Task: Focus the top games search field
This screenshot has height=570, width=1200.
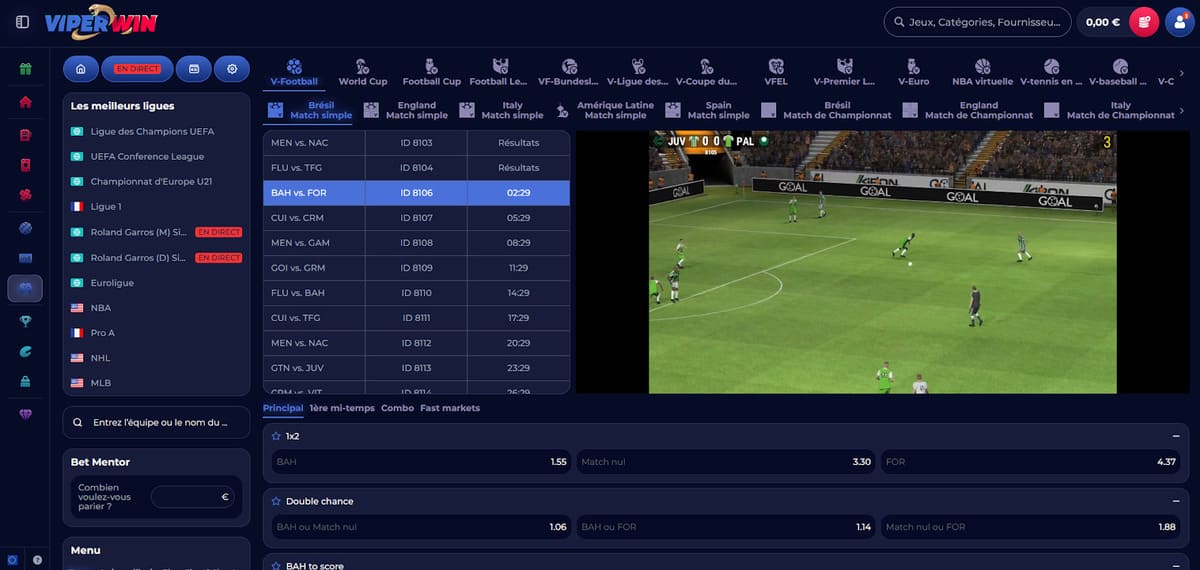Action: pyautogui.click(x=978, y=22)
